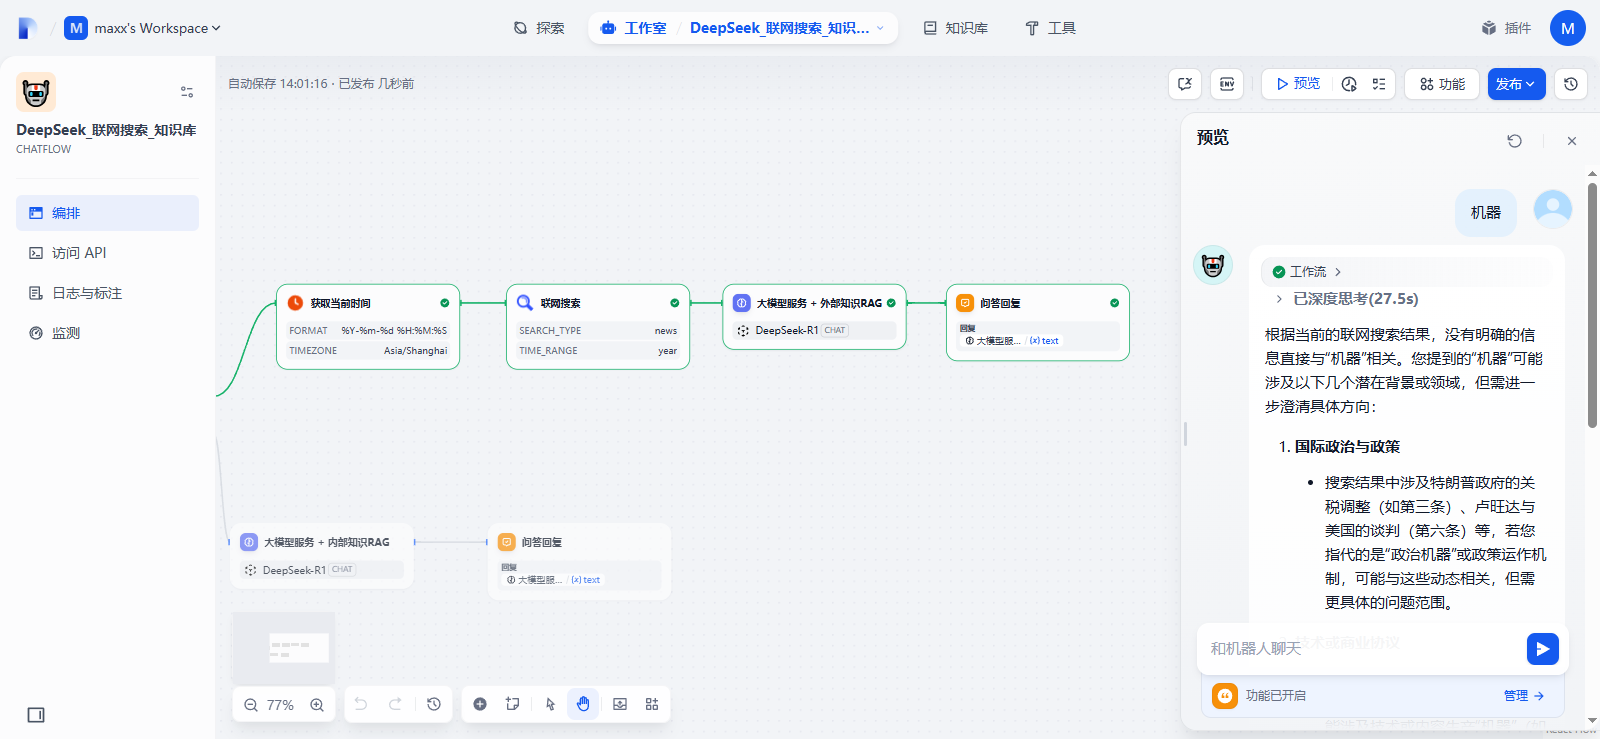Expand 已深度思考(27.5s) thinking details

(x=1346, y=299)
